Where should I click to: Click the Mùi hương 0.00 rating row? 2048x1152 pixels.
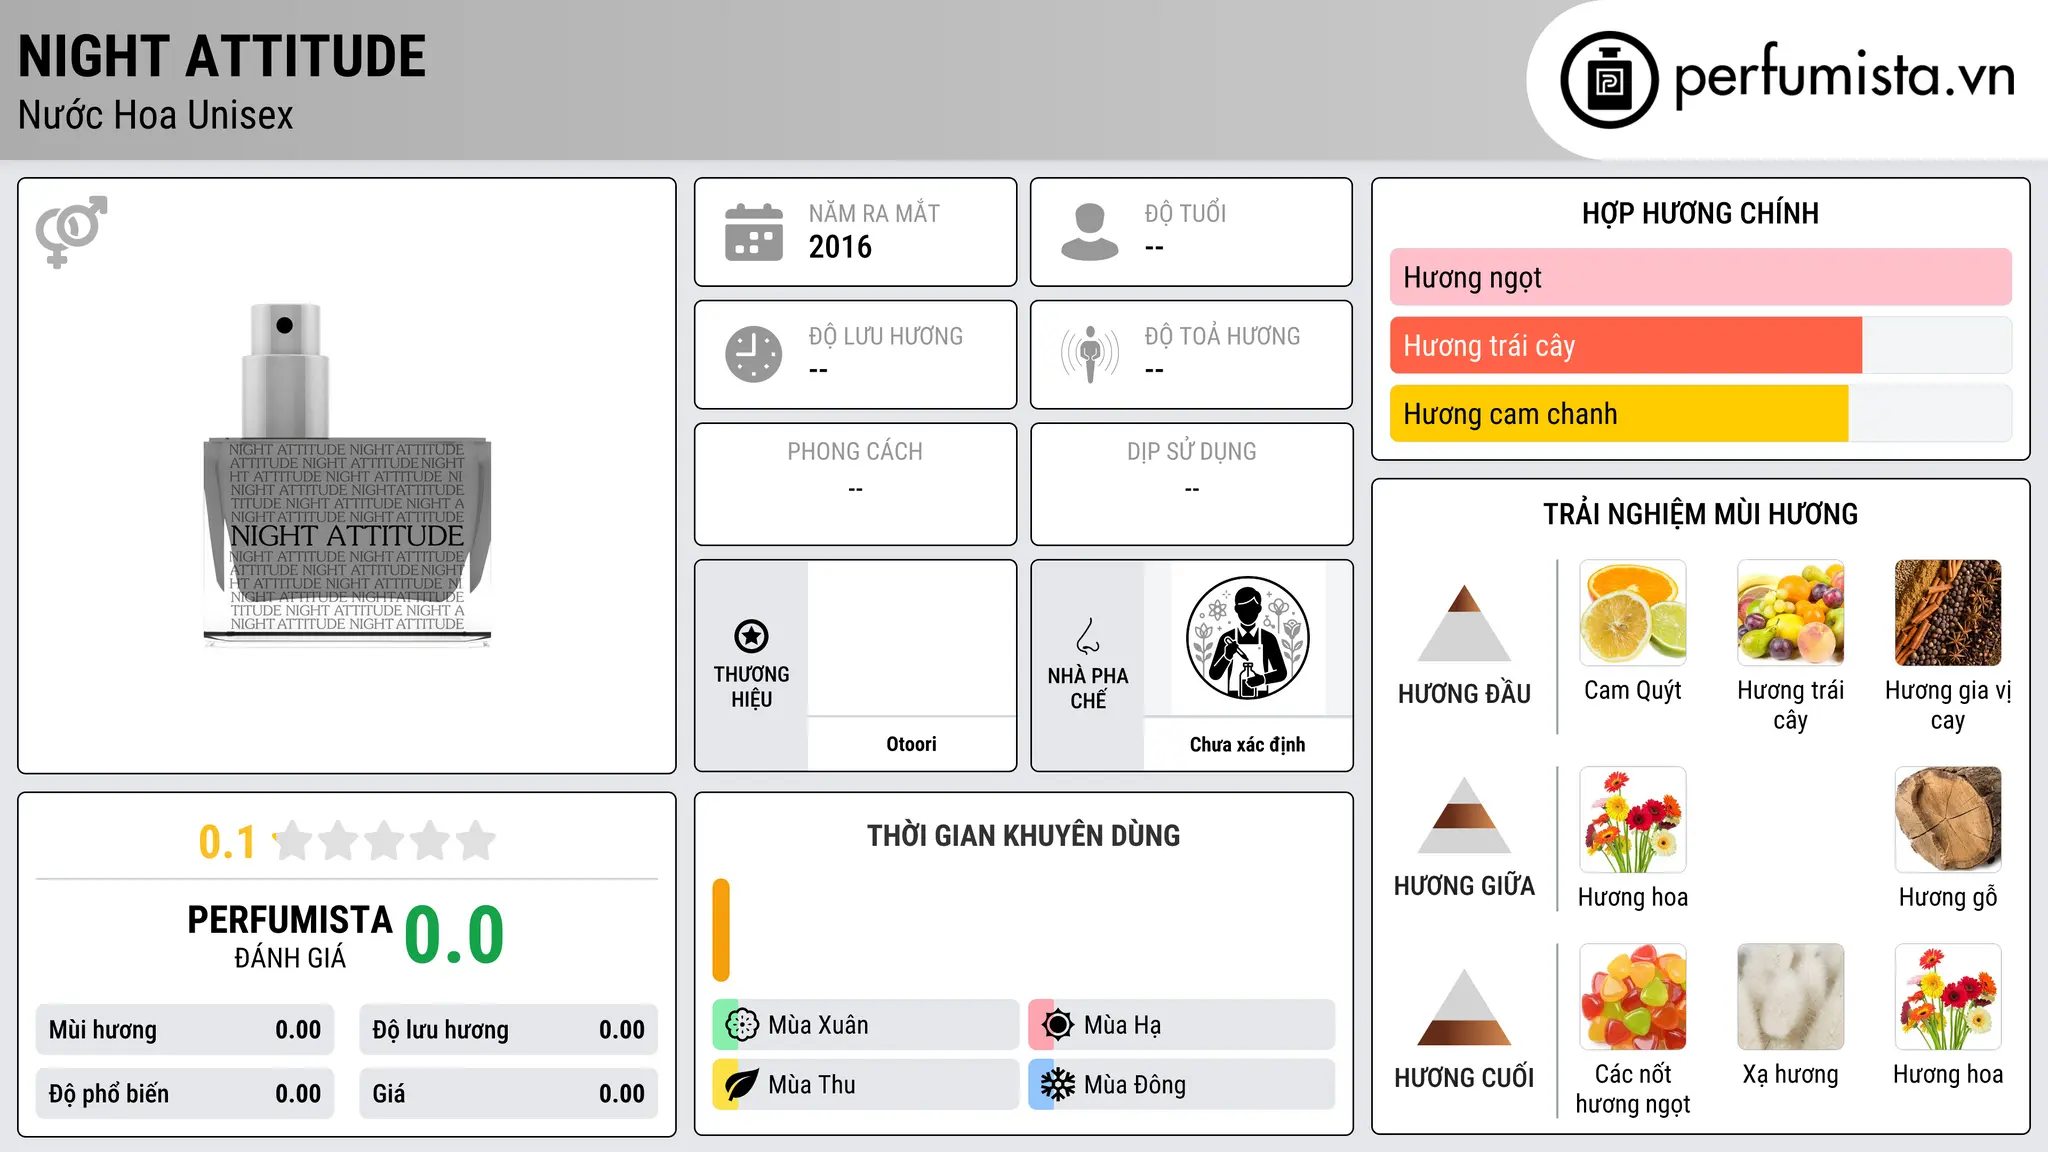pos(185,1030)
